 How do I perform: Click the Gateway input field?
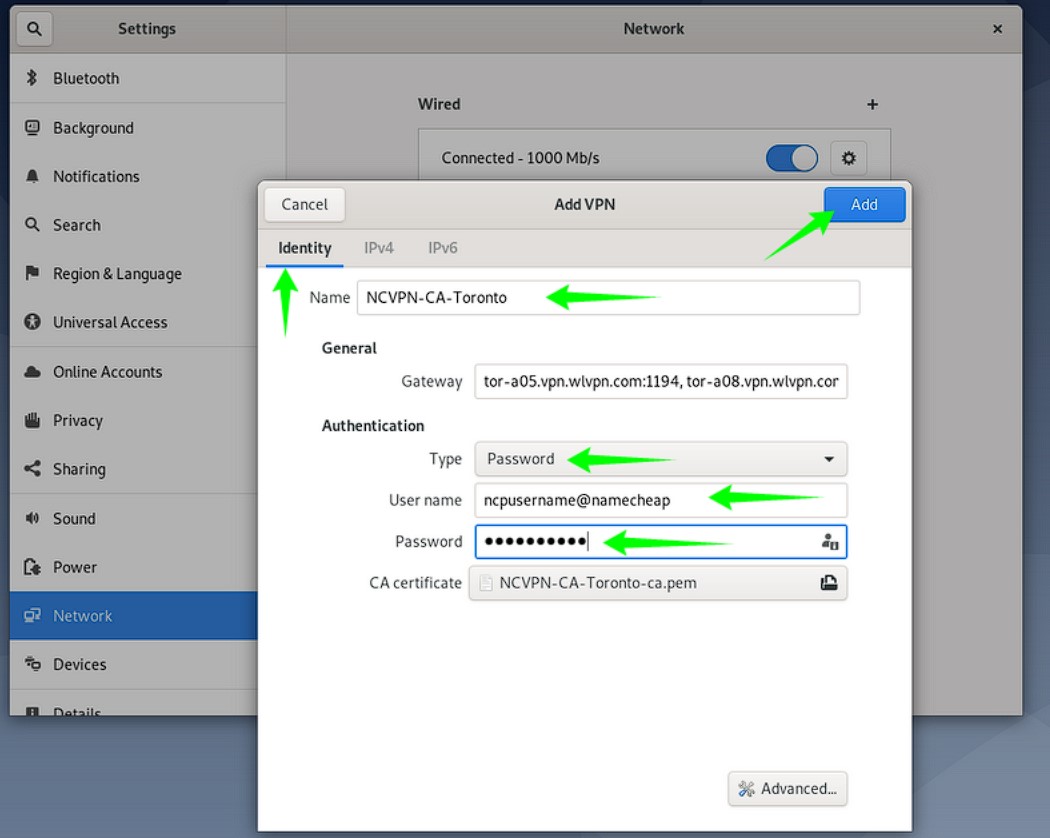pyautogui.click(x=660, y=381)
